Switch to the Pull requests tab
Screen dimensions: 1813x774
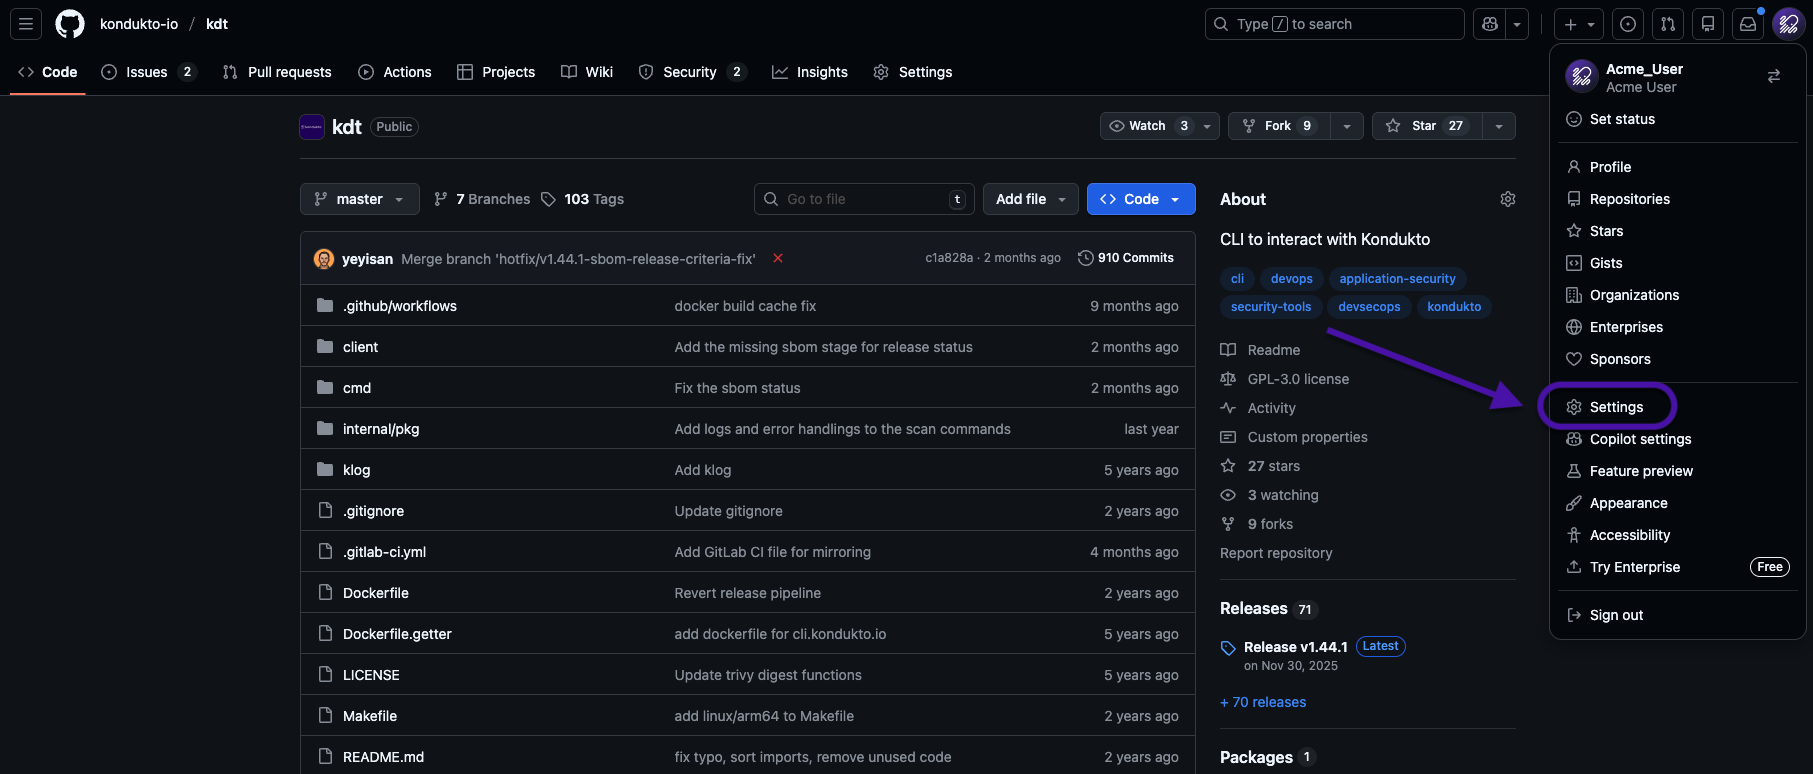[x=277, y=72]
